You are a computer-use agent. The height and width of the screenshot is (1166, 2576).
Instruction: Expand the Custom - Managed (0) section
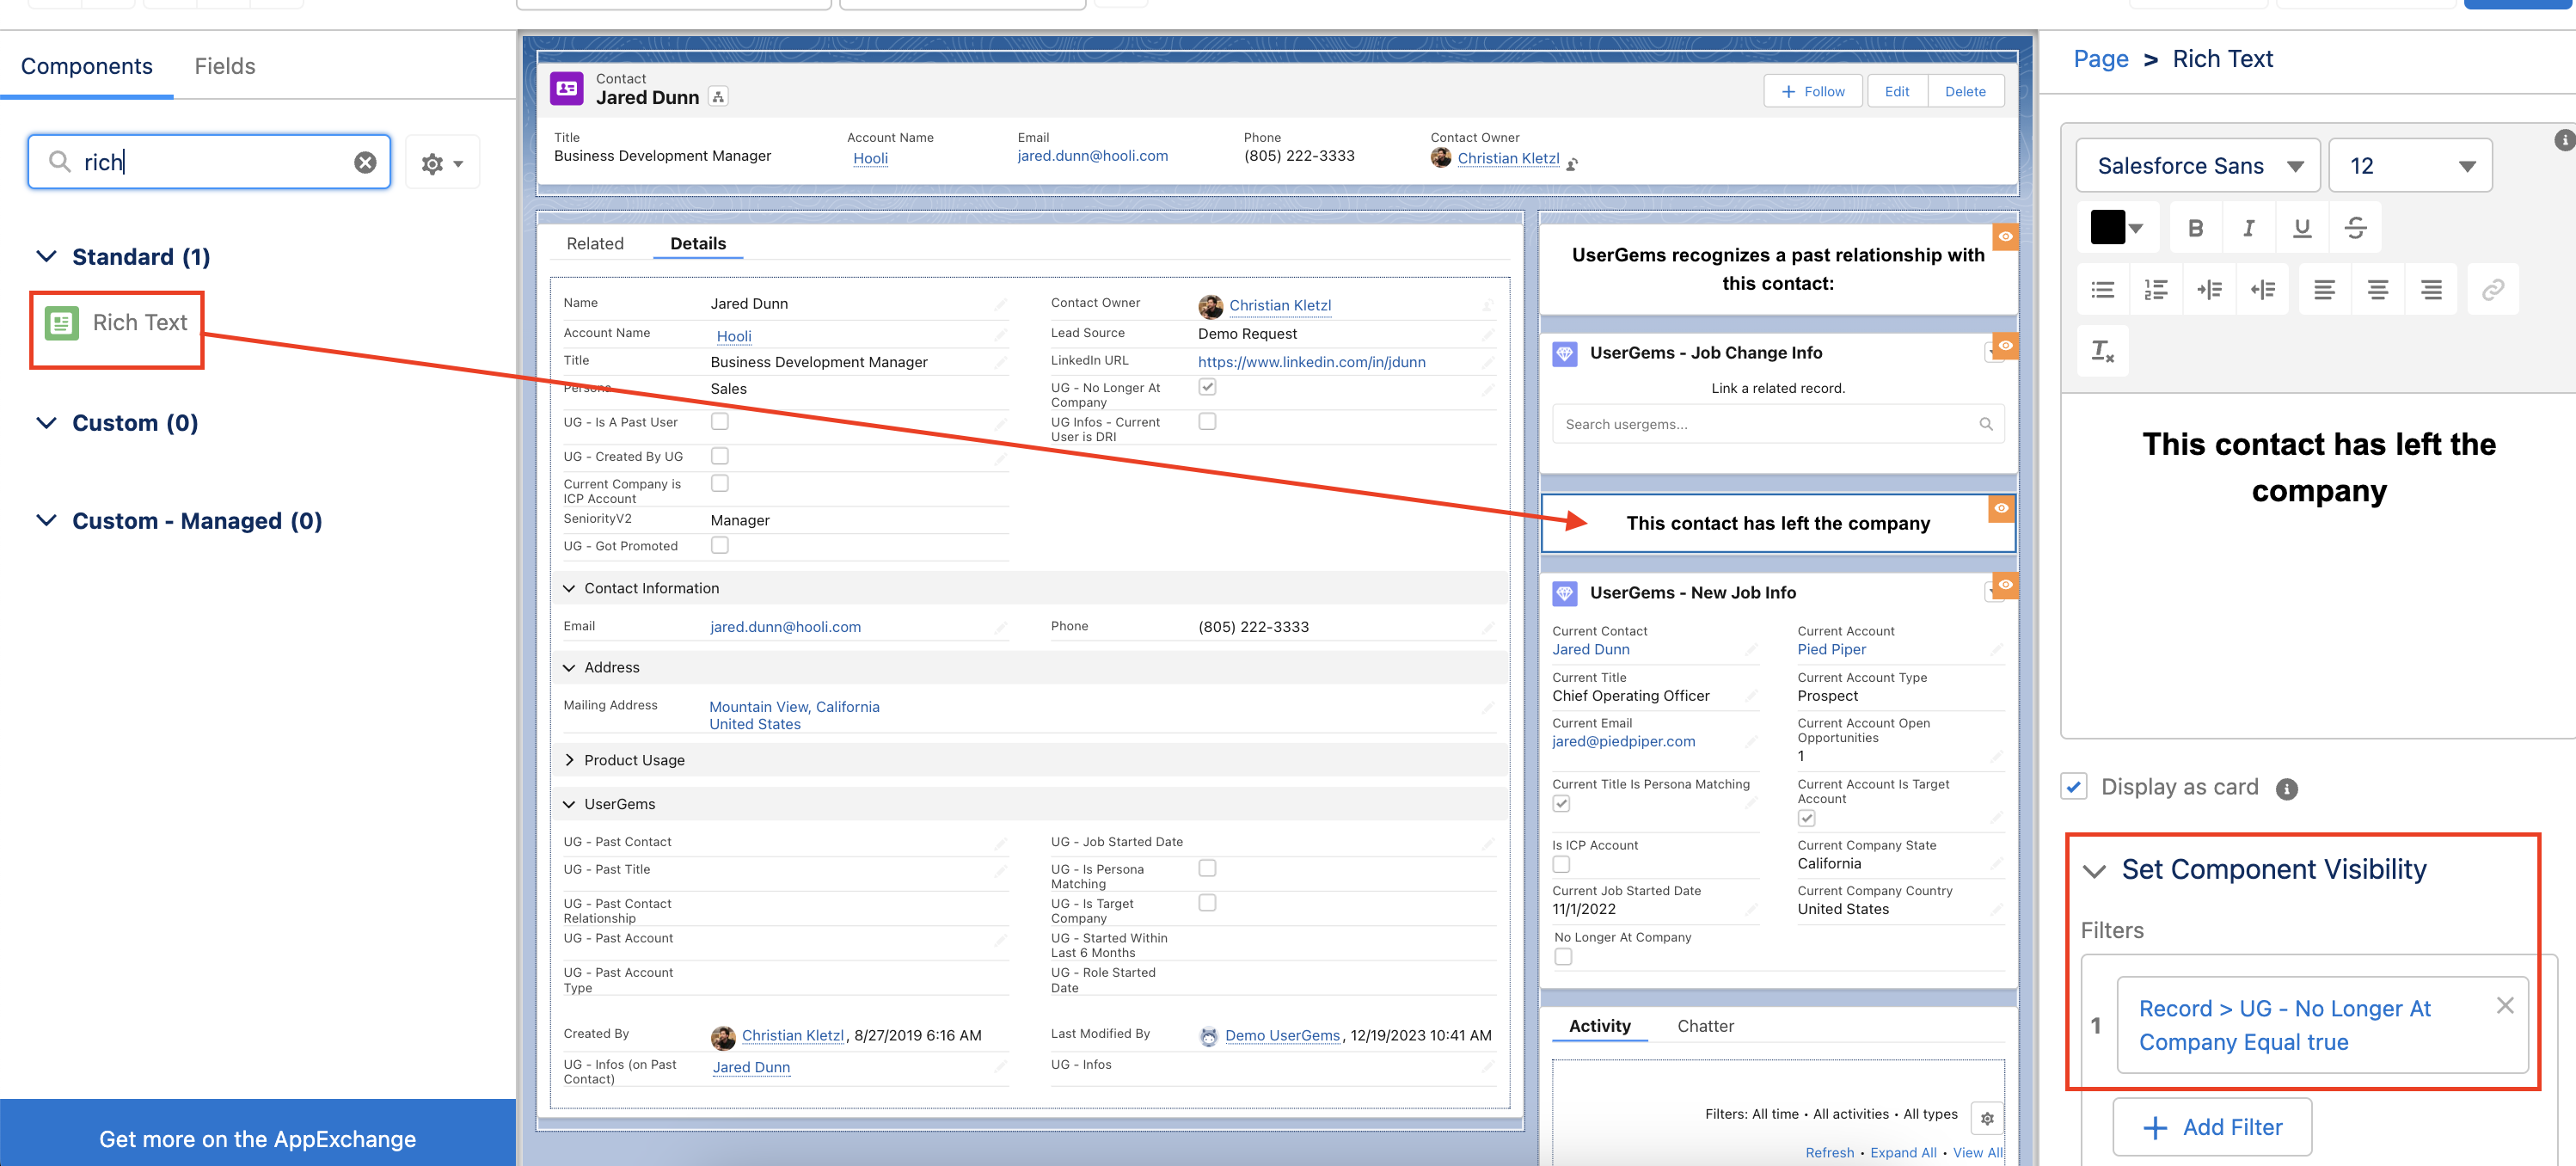[x=46, y=520]
